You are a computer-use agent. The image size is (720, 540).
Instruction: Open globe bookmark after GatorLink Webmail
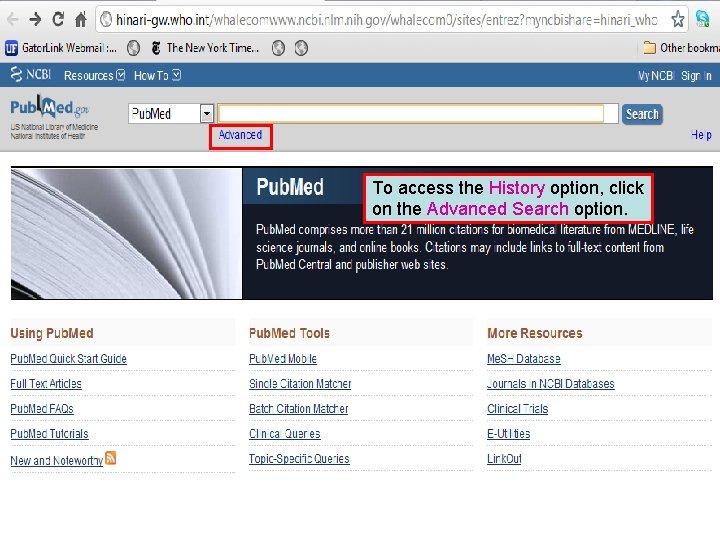[x=134, y=48]
